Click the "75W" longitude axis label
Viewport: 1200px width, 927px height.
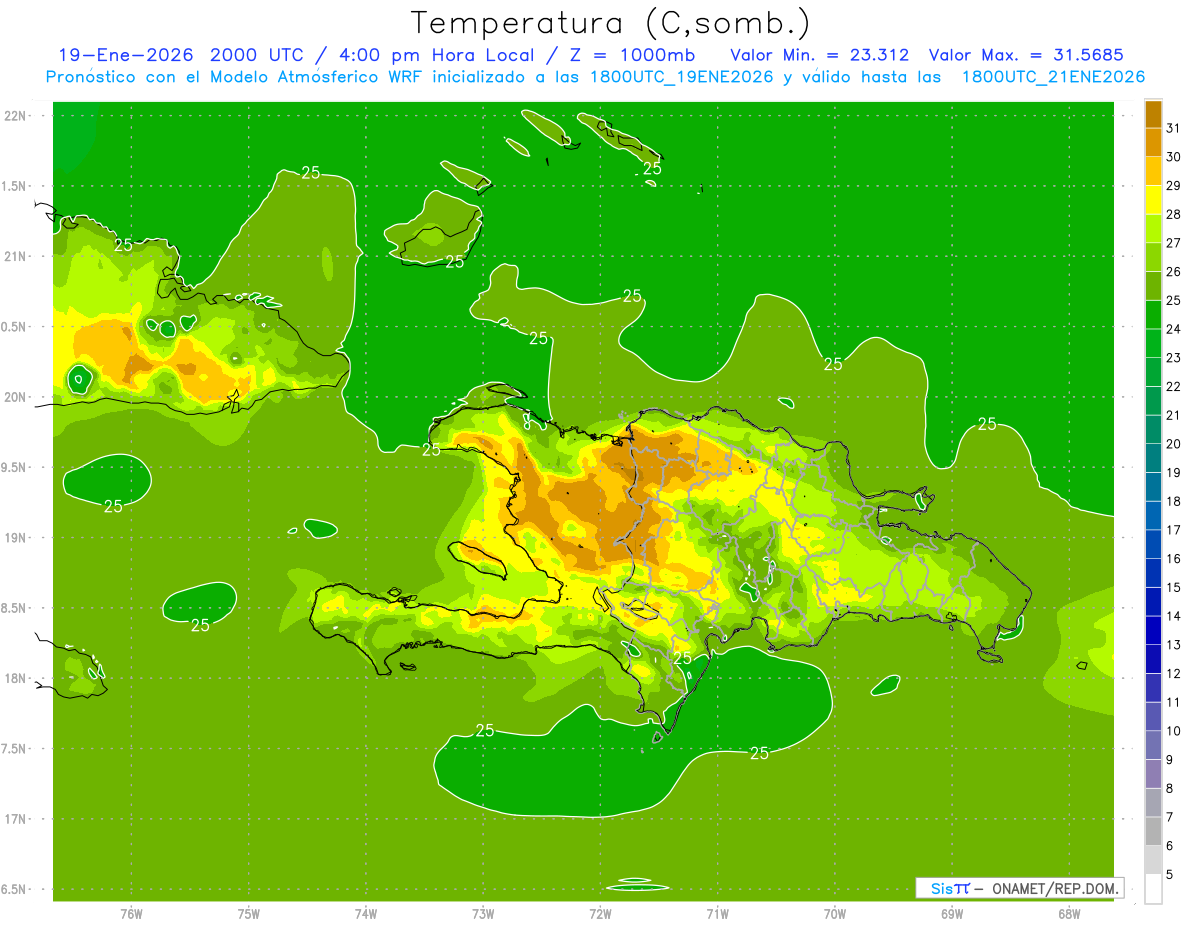(249, 915)
